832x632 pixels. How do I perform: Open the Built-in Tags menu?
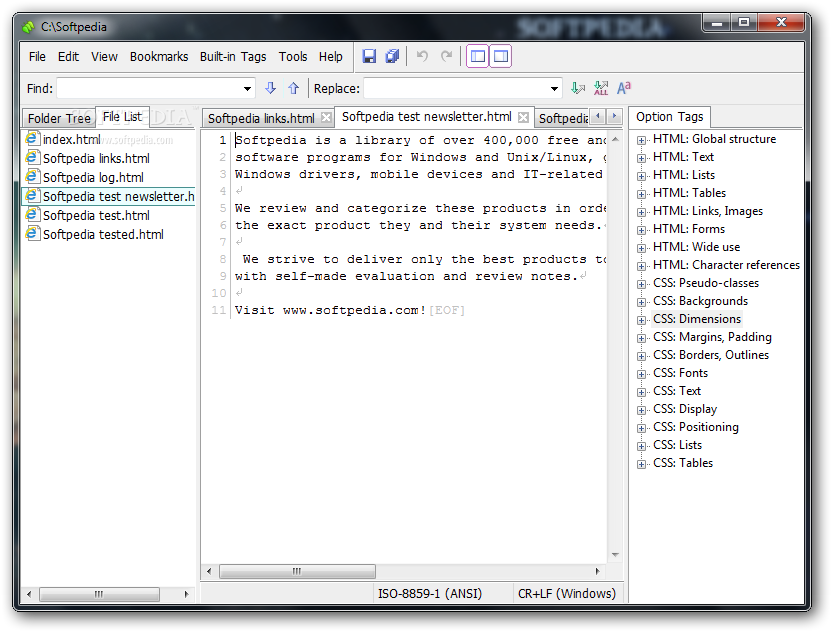(x=233, y=57)
